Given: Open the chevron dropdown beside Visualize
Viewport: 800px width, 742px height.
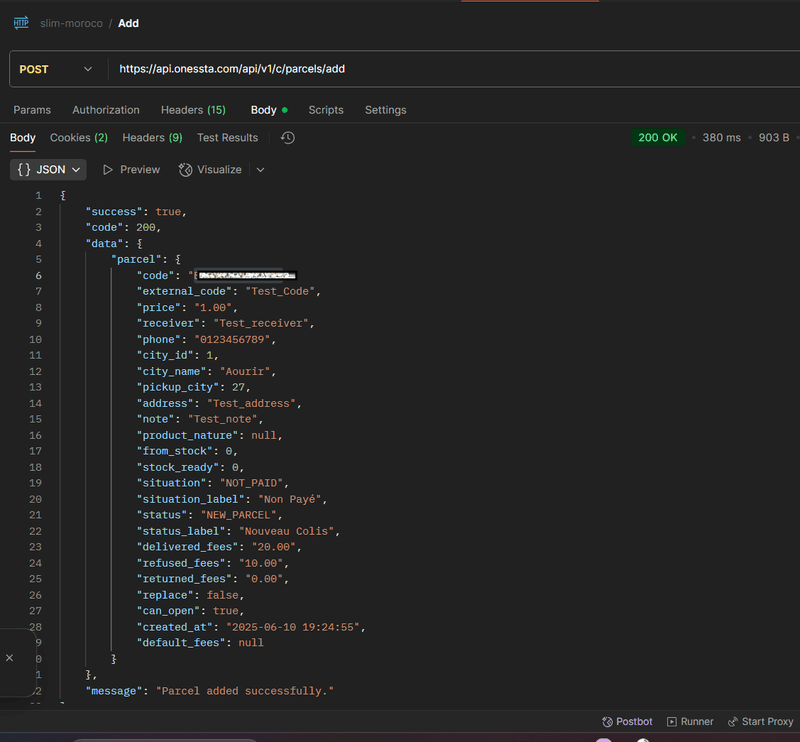Looking at the screenshot, I should 260,170.
